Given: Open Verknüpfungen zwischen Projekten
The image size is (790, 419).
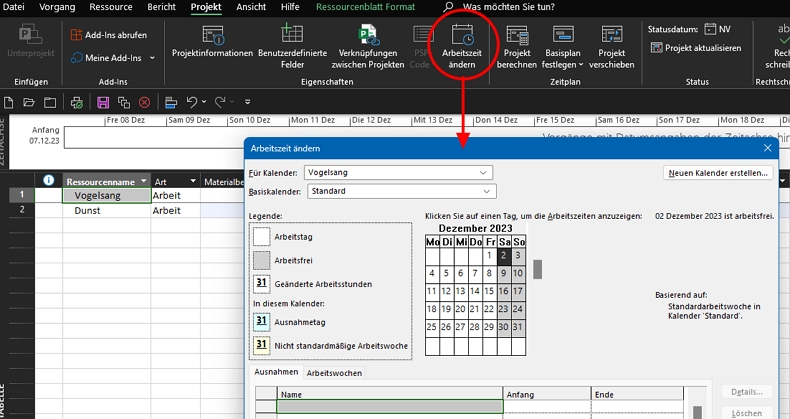Looking at the screenshot, I should 368,46.
